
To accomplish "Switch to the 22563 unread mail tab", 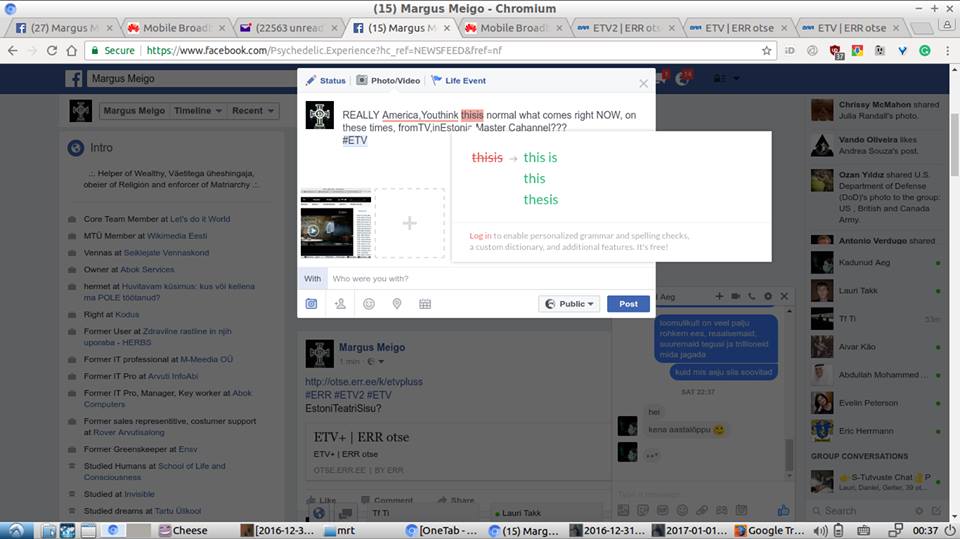I will tap(288, 28).
